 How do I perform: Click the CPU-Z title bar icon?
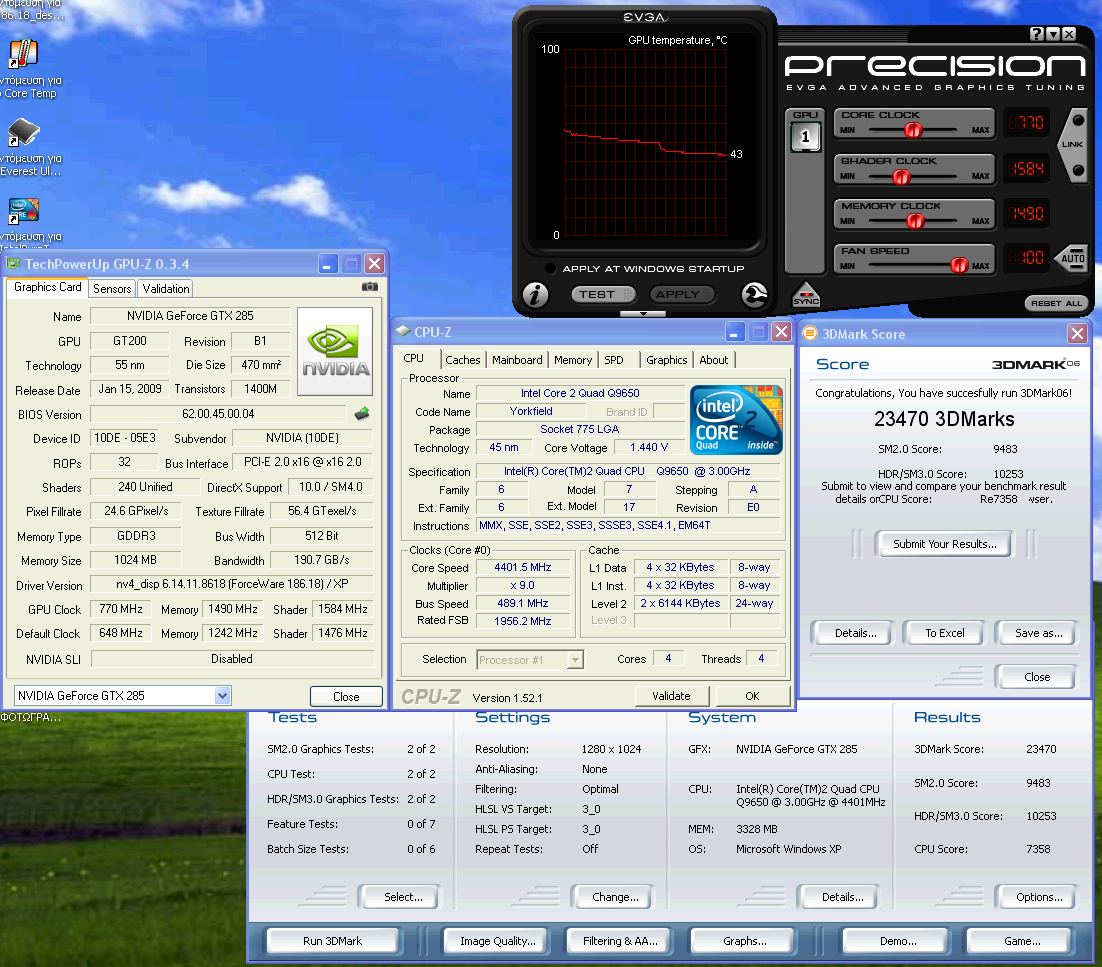(x=403, y=331)
